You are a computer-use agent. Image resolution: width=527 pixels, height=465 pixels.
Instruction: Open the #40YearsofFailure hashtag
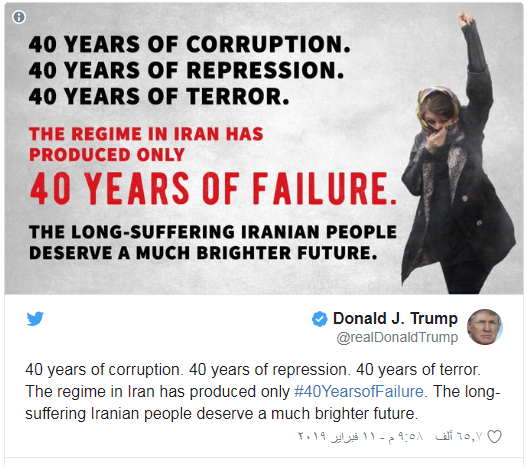click(x=359, y=391)
